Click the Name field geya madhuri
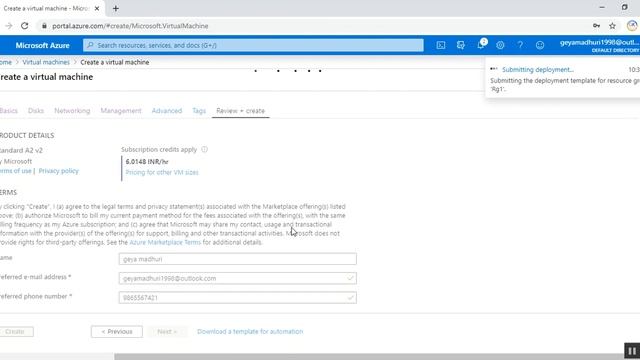This screenshot has width=640, height=360. coord(238,259)
